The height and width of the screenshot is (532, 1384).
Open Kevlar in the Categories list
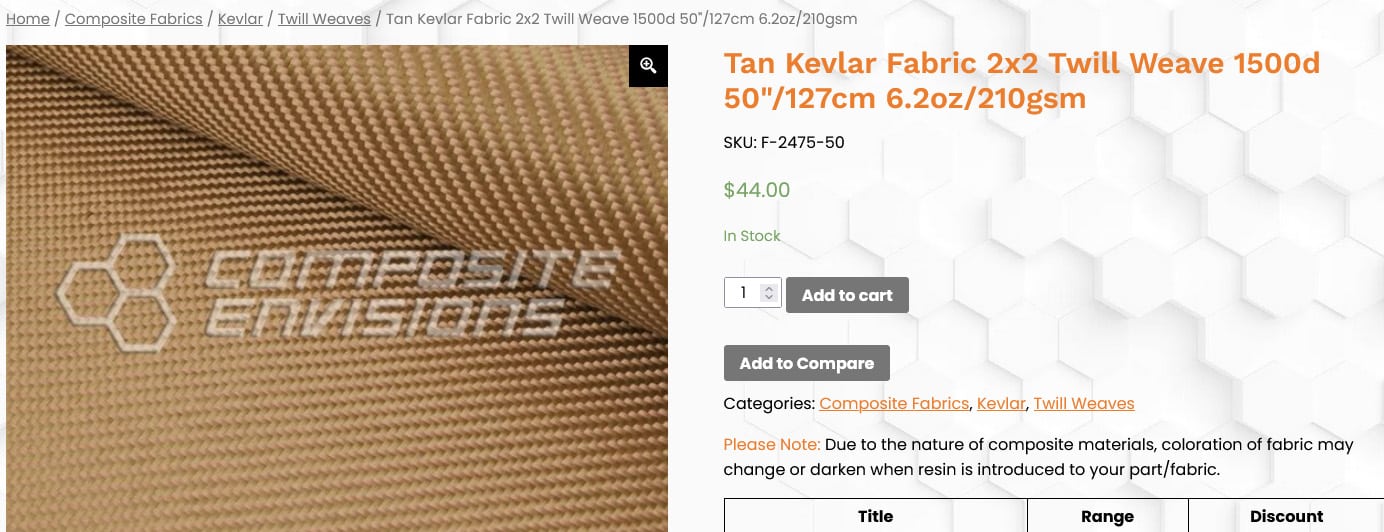[1001, 404]
